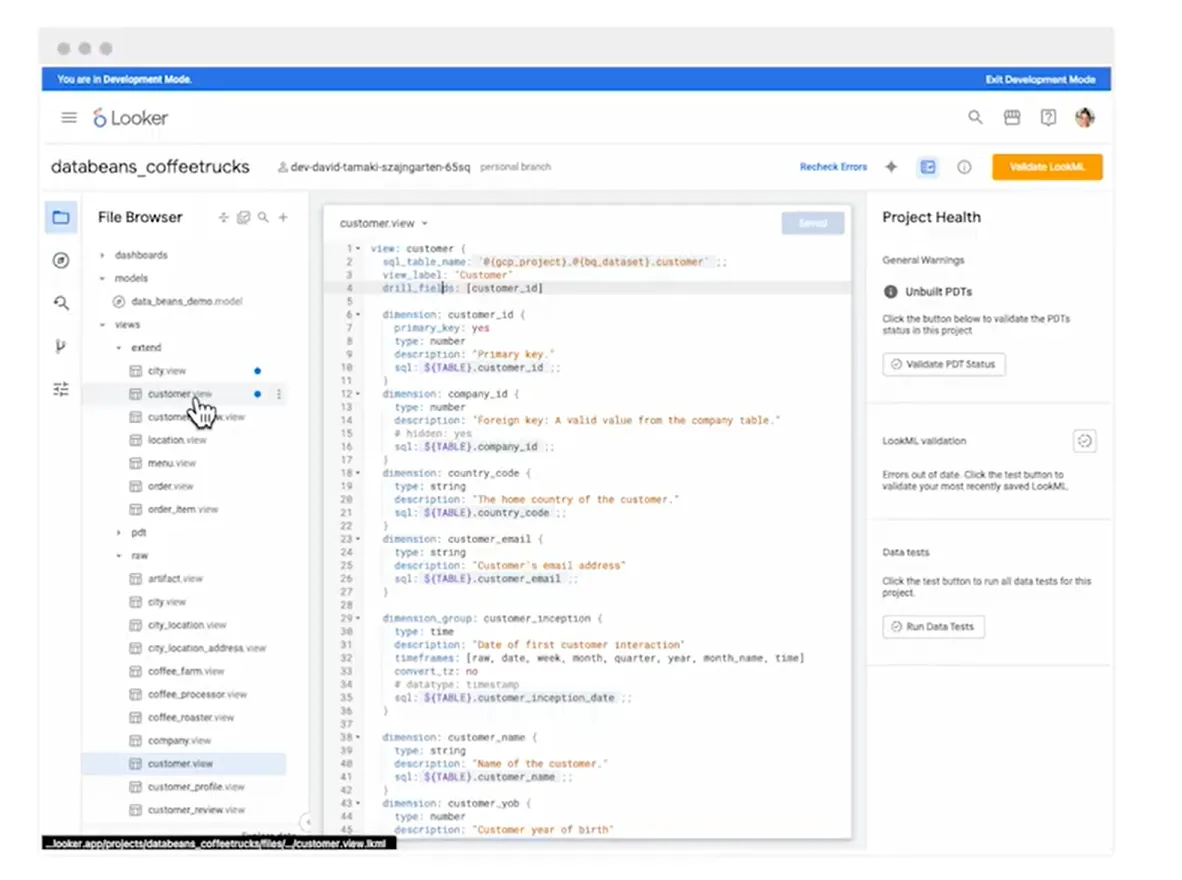Open location.view file

click(177, 440)
